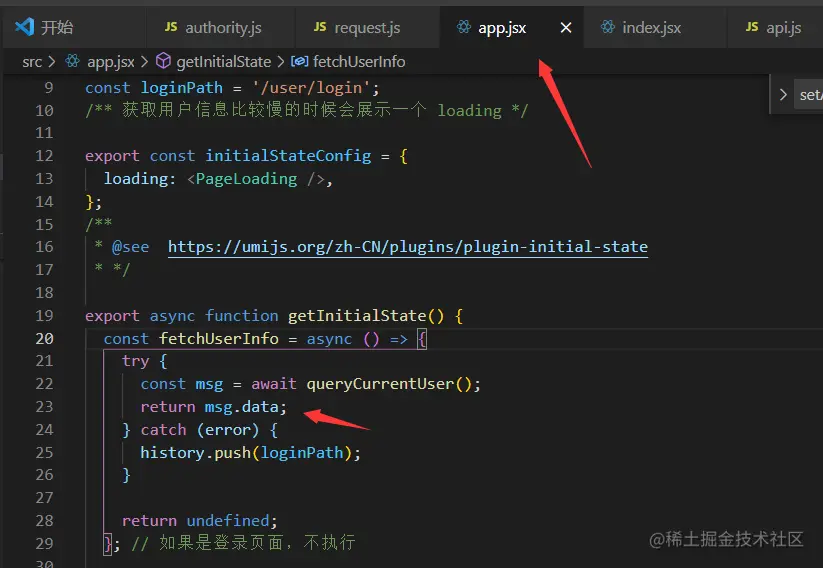Viewport: 823px width, 568px height.
Task: Click the src breadcrumb segment
Action: point(31,62)
